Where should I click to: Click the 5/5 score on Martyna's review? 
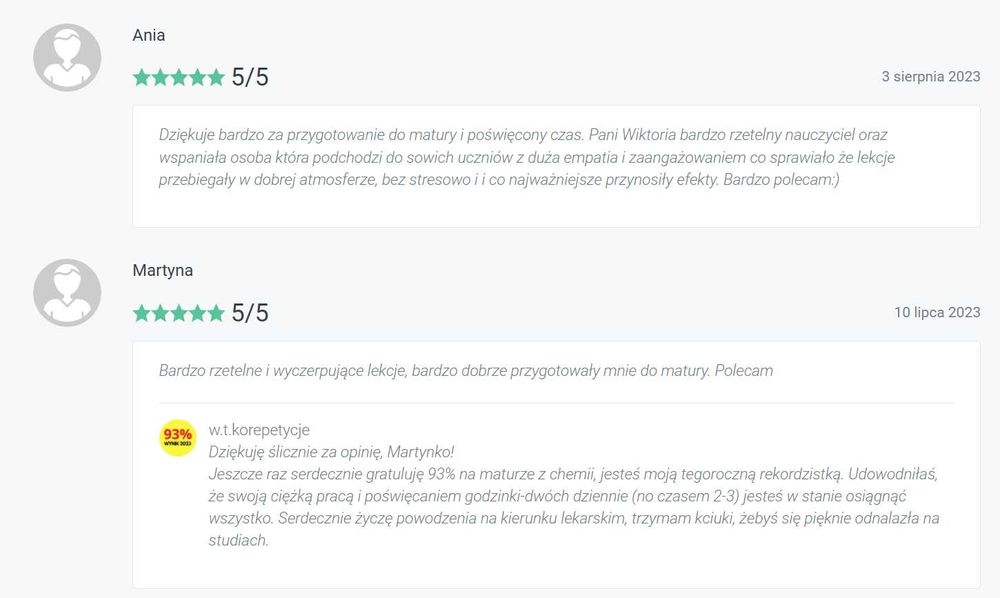(250, 314)
